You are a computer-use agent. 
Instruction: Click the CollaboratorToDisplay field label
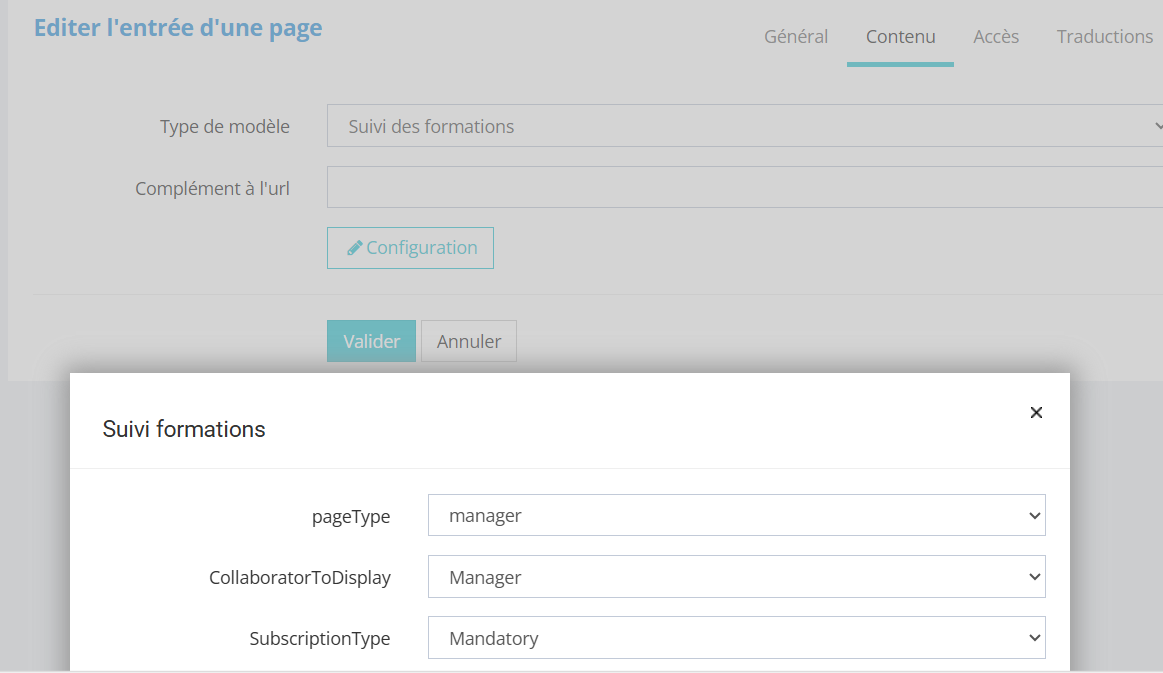[299, 578]
